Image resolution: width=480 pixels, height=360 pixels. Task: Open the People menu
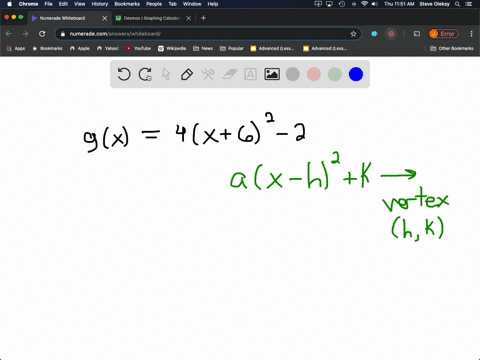point(154,4)
